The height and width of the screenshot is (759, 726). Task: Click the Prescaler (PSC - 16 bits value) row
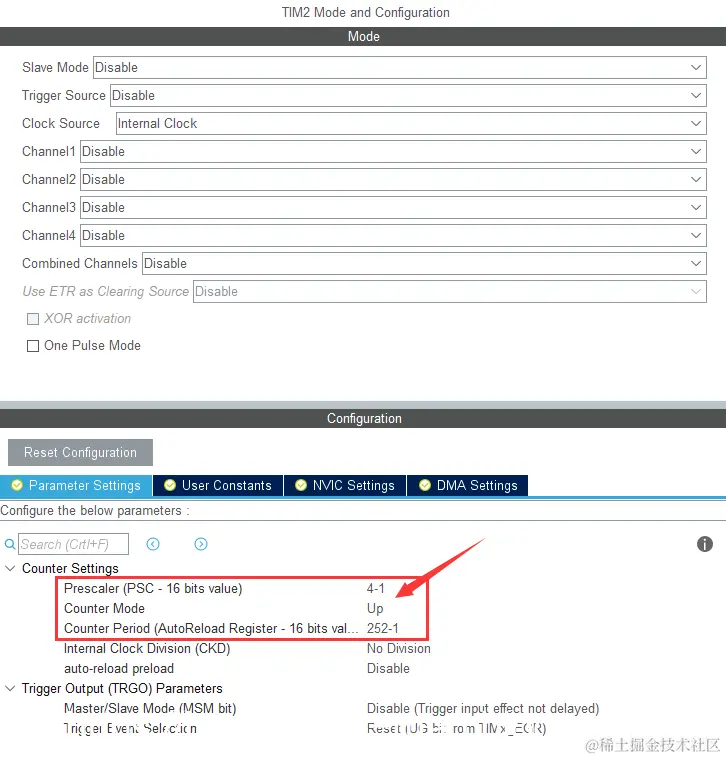coord(153,589)
